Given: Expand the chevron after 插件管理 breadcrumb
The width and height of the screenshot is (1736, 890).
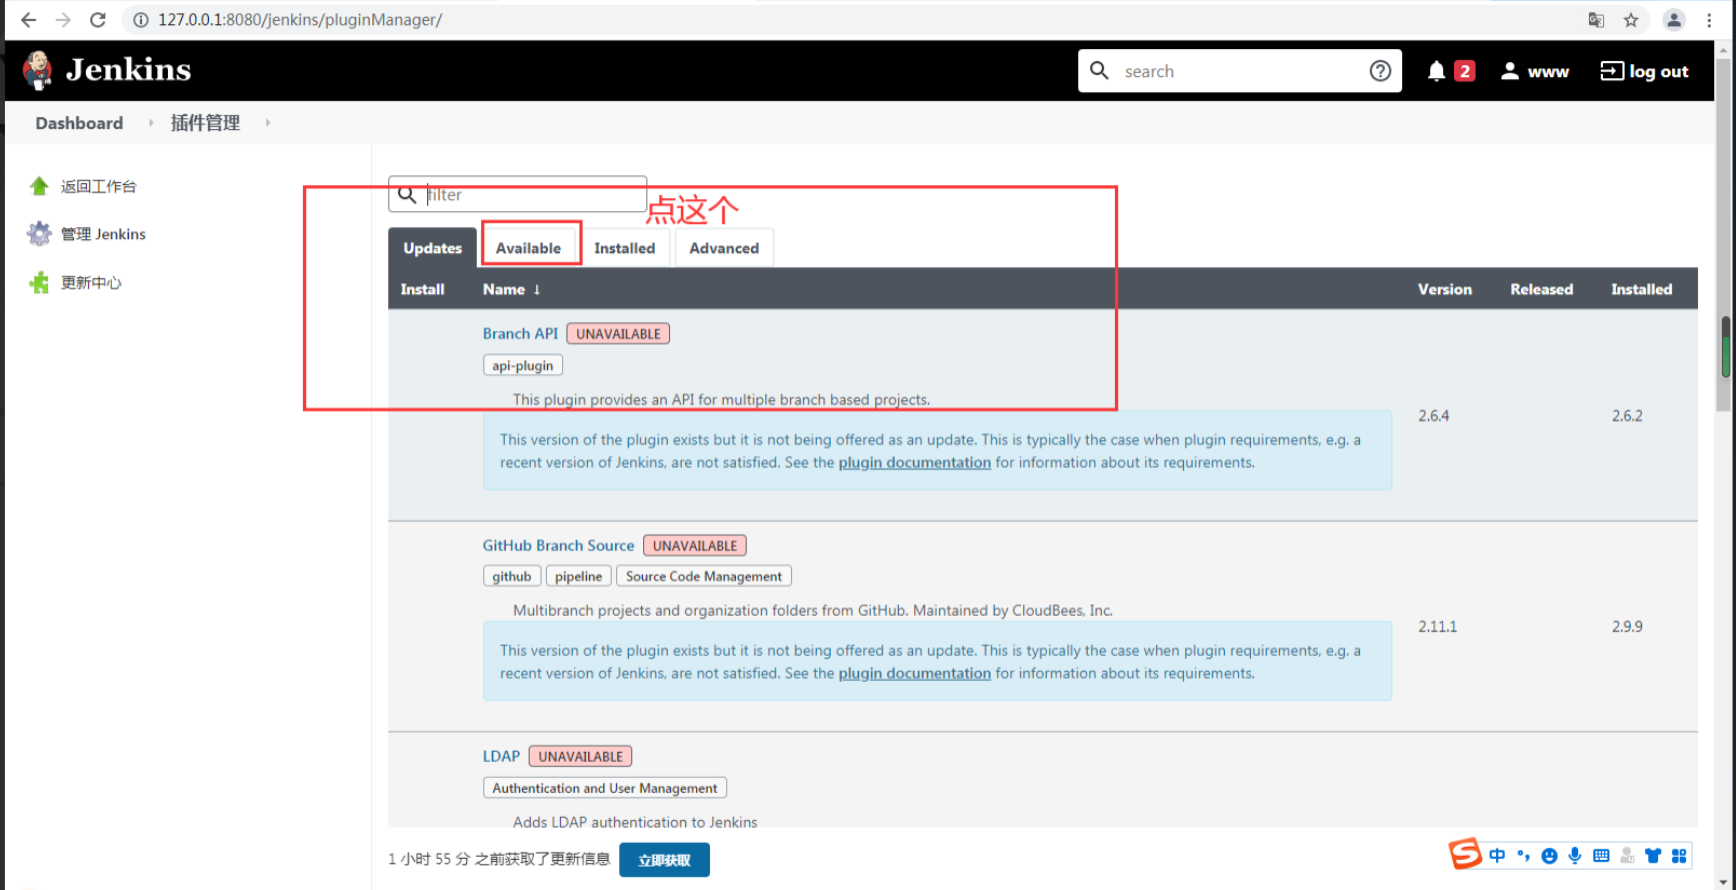Looking at the screenshot, I should [x=268, y=123].
